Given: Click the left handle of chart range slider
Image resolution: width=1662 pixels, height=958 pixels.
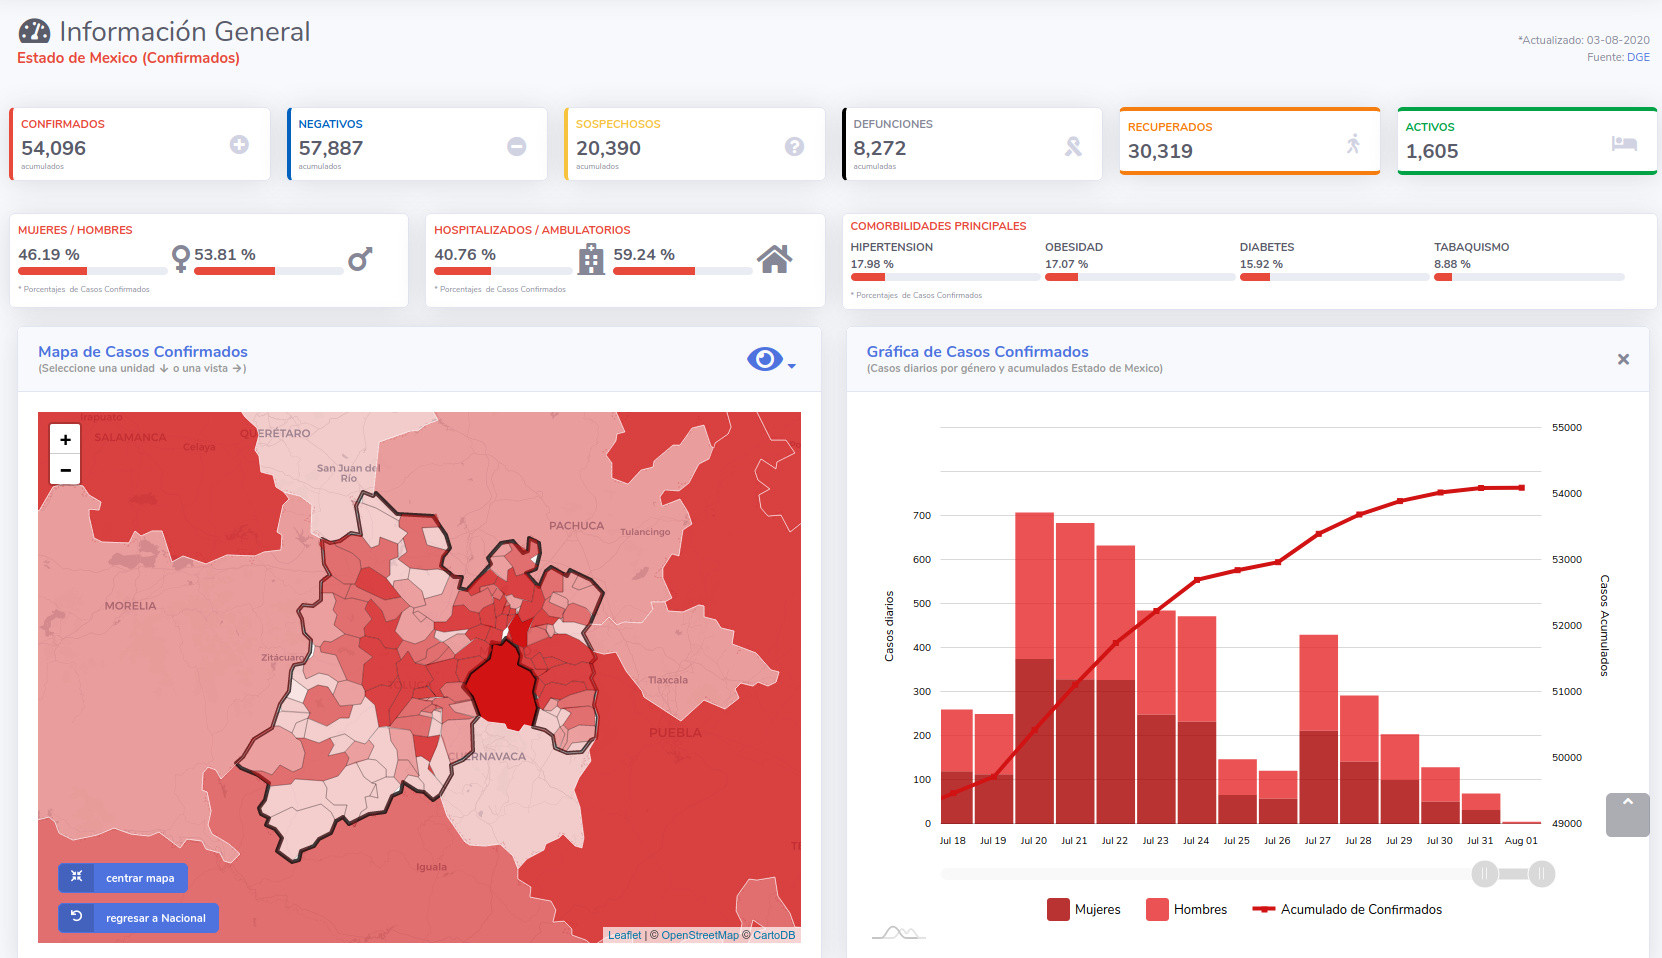Looking at the screenshot, I should pos(1485,874).
